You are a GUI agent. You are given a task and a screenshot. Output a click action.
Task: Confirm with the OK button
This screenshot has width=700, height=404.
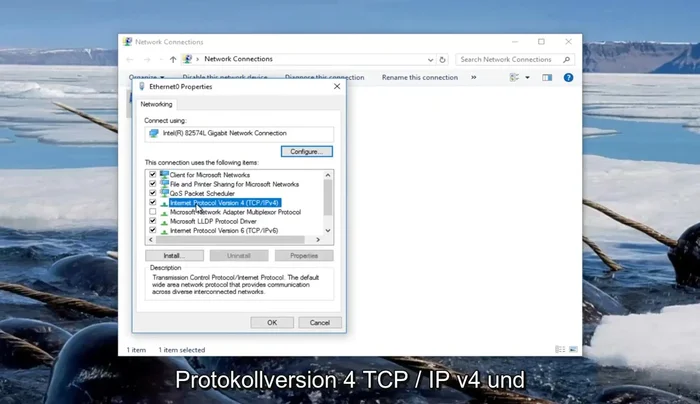[x=272, y=323]
